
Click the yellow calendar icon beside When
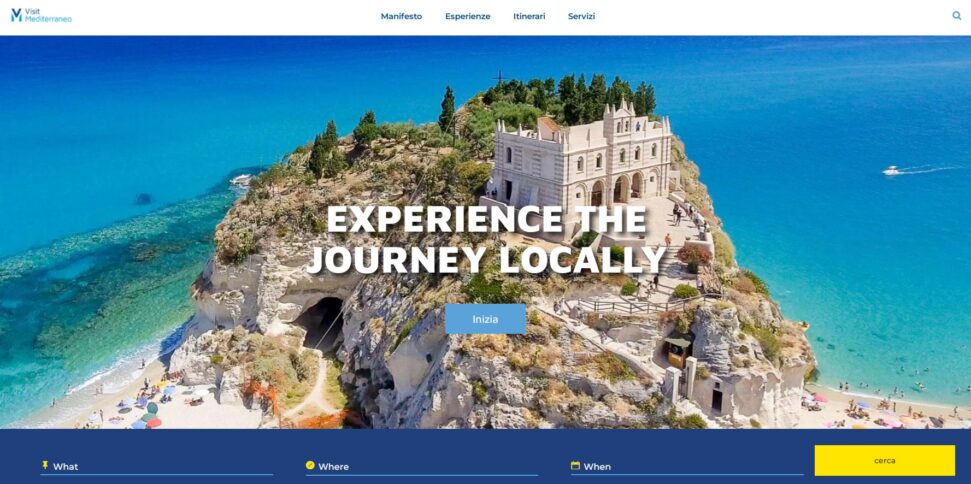point(575,465)
